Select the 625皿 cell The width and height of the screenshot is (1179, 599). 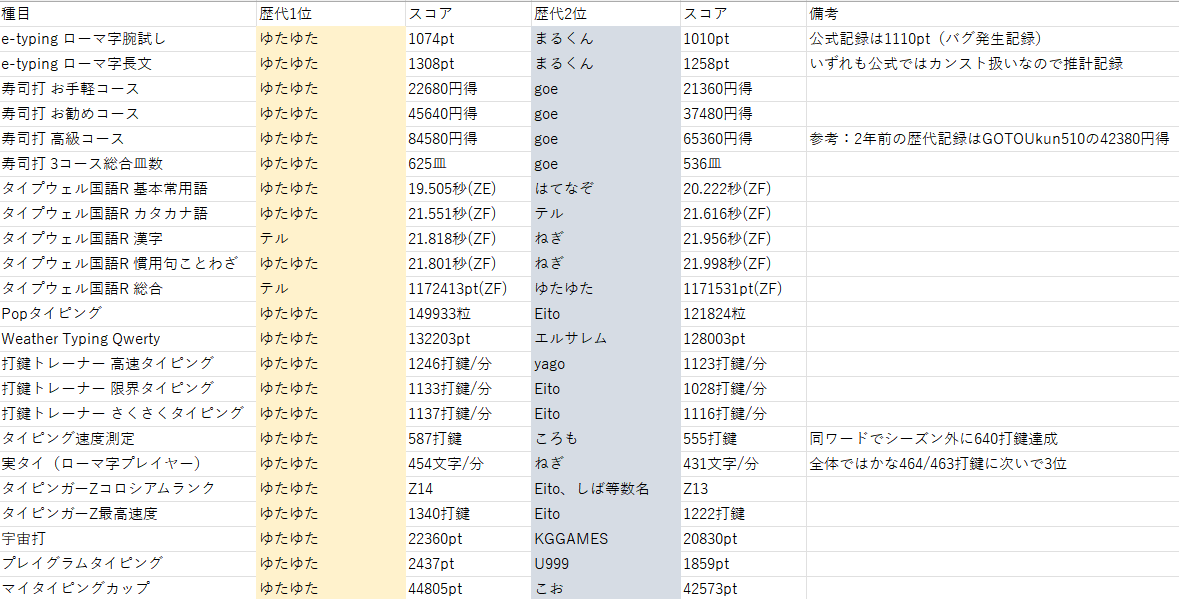click(468, 164)
